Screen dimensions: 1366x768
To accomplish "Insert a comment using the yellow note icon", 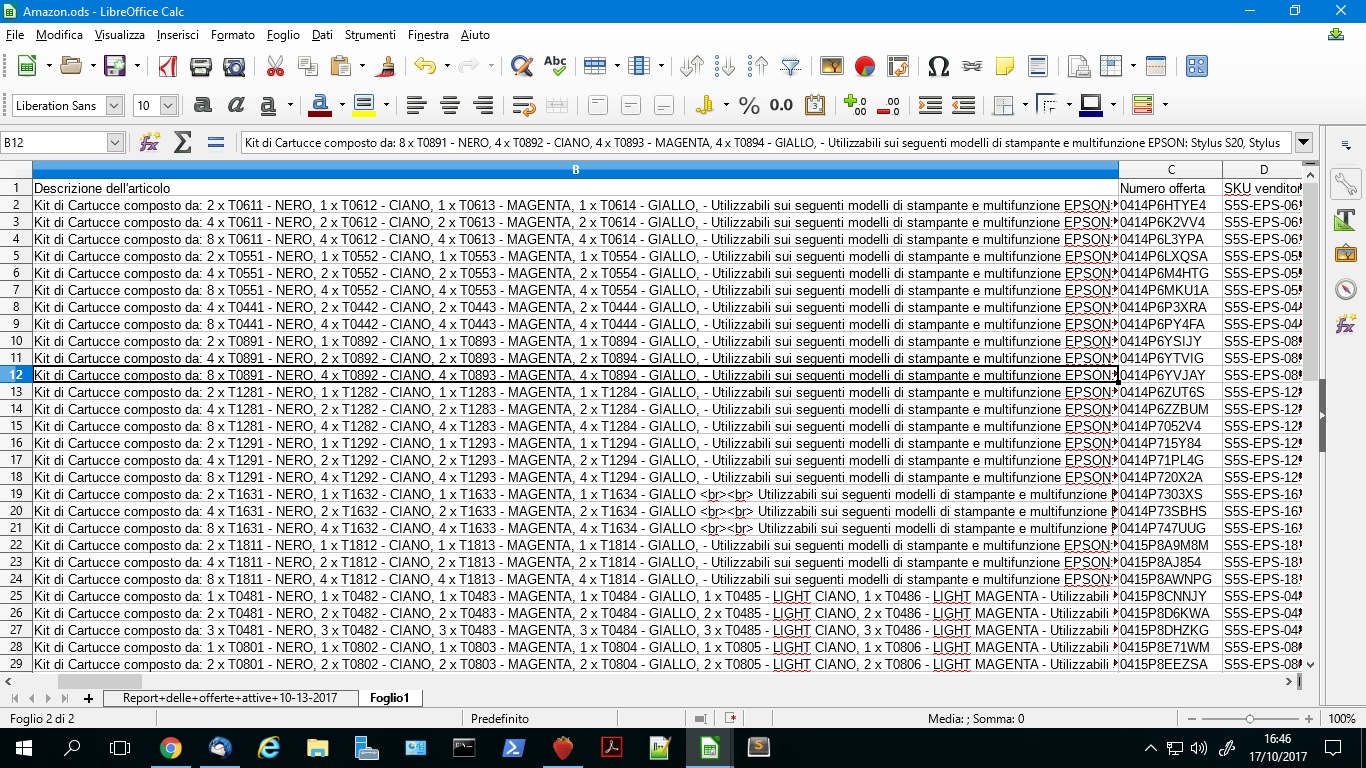I will [1004, 66].
